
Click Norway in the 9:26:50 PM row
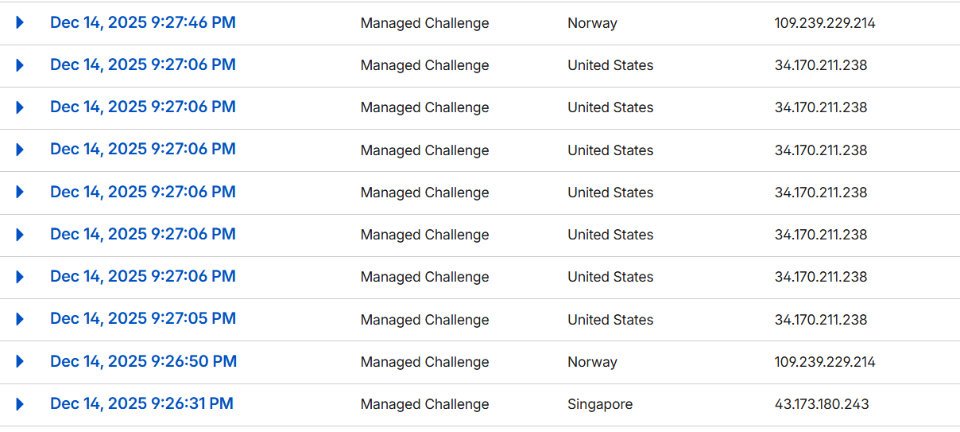592,362
